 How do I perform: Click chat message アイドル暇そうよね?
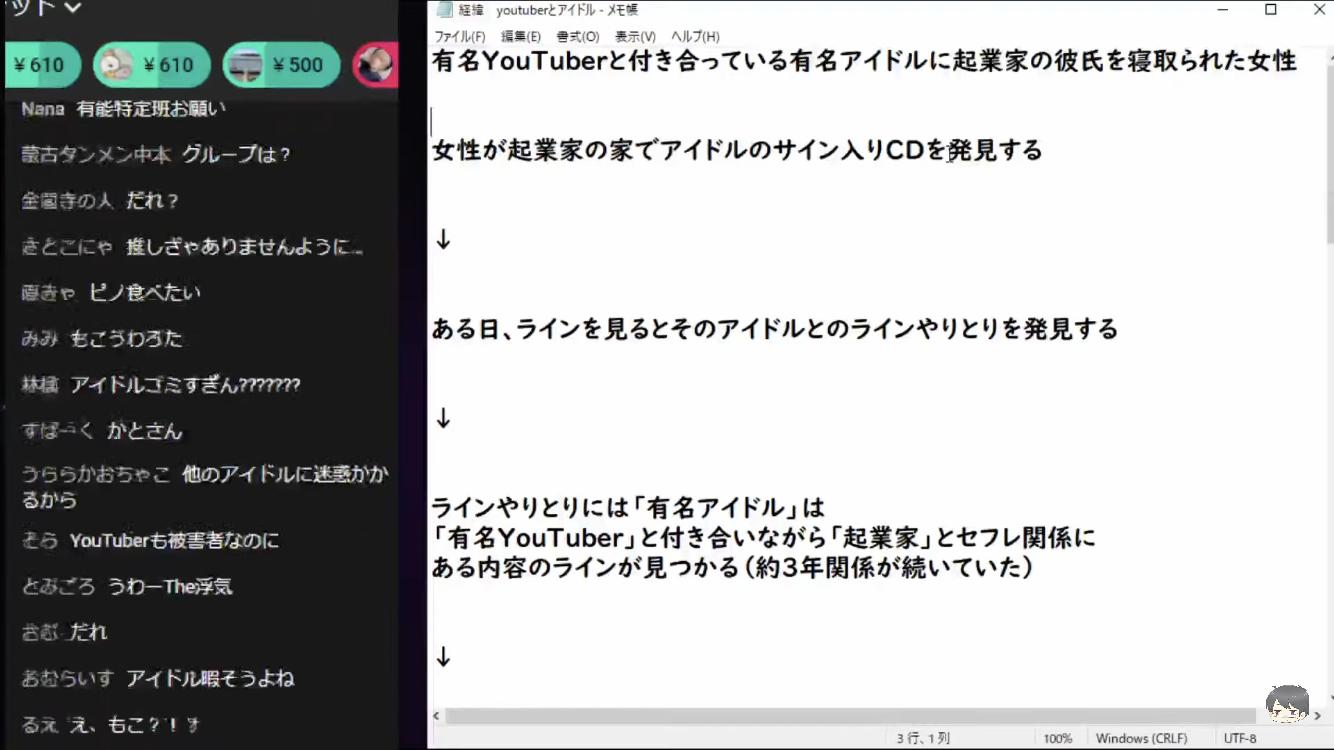[x=210, y=679]
